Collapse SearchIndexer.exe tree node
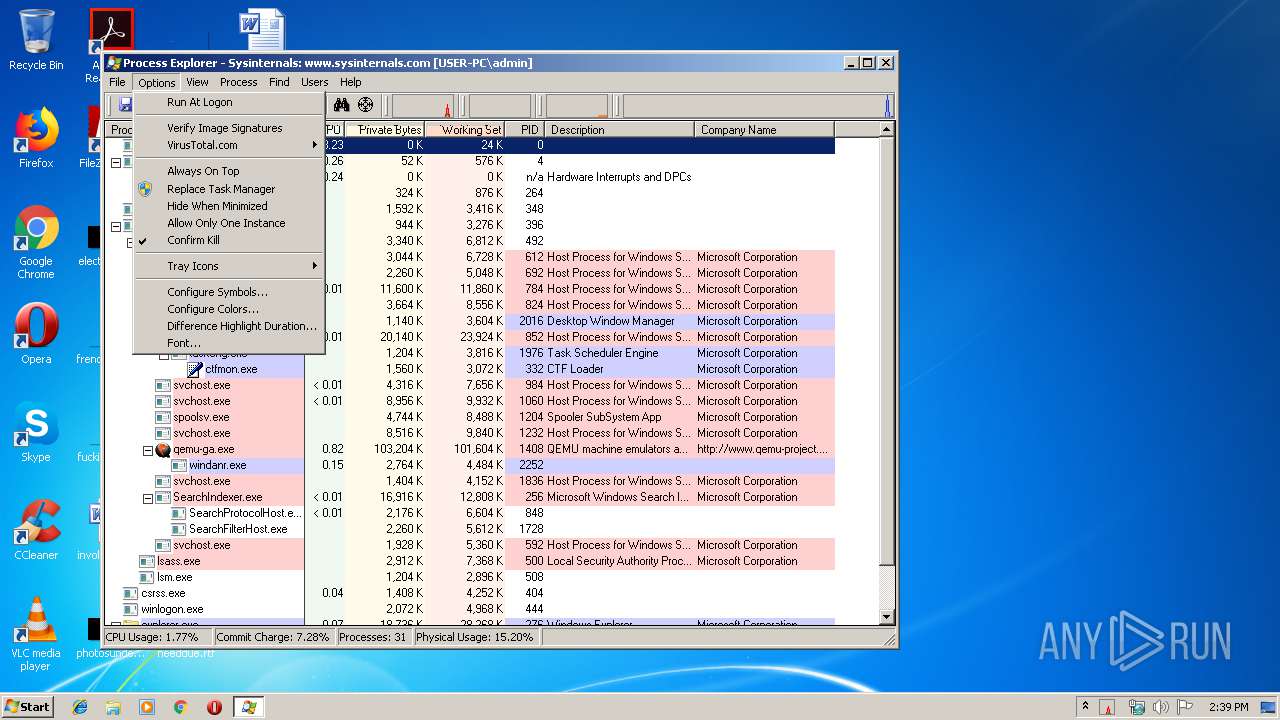The height and width of the screenshot is (720, 1280). pos(148,498)
